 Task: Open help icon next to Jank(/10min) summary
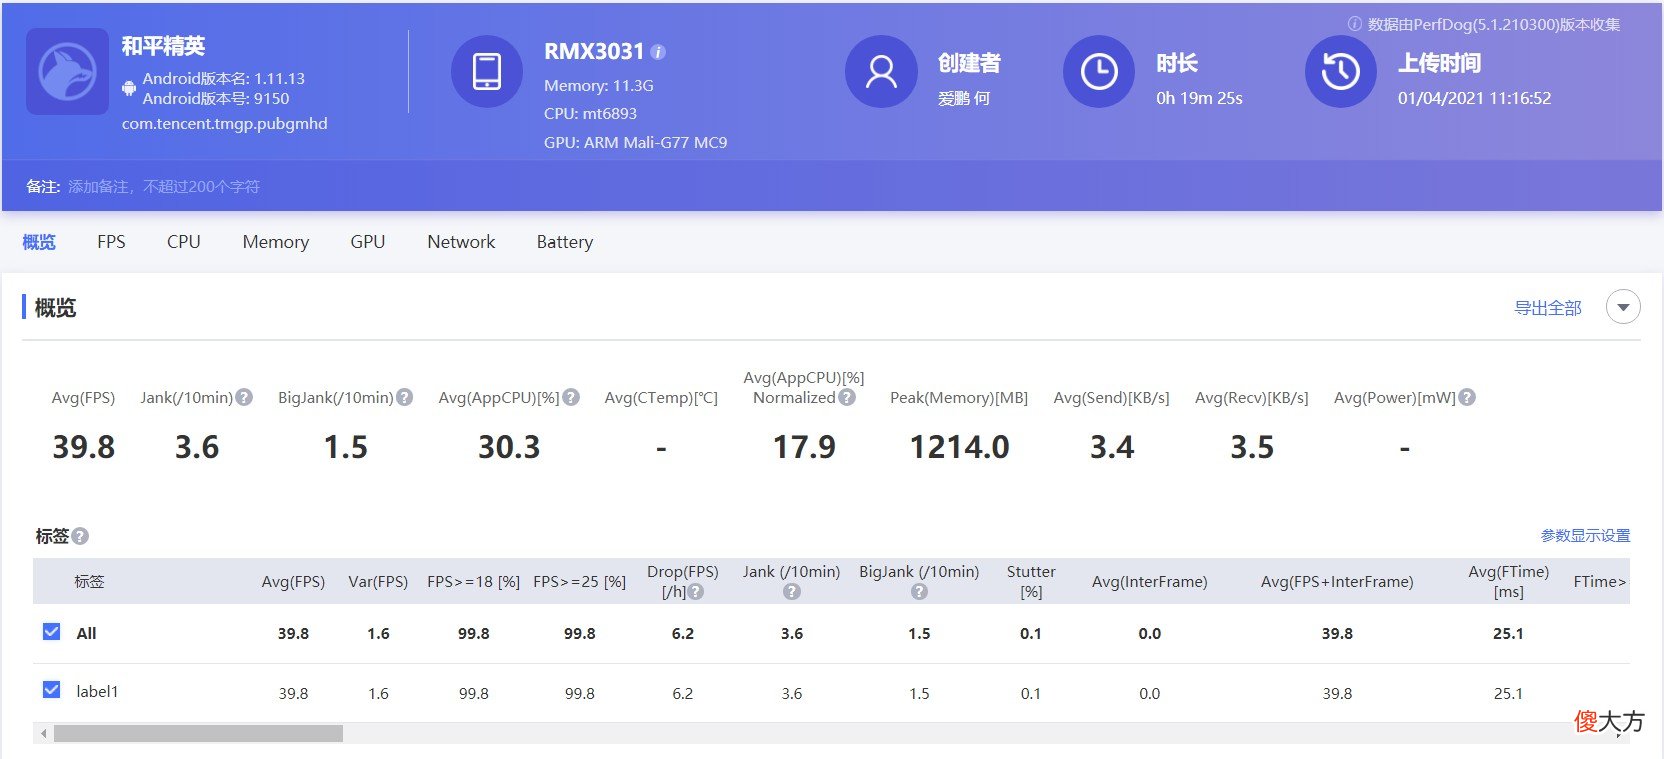pos(244,397)
